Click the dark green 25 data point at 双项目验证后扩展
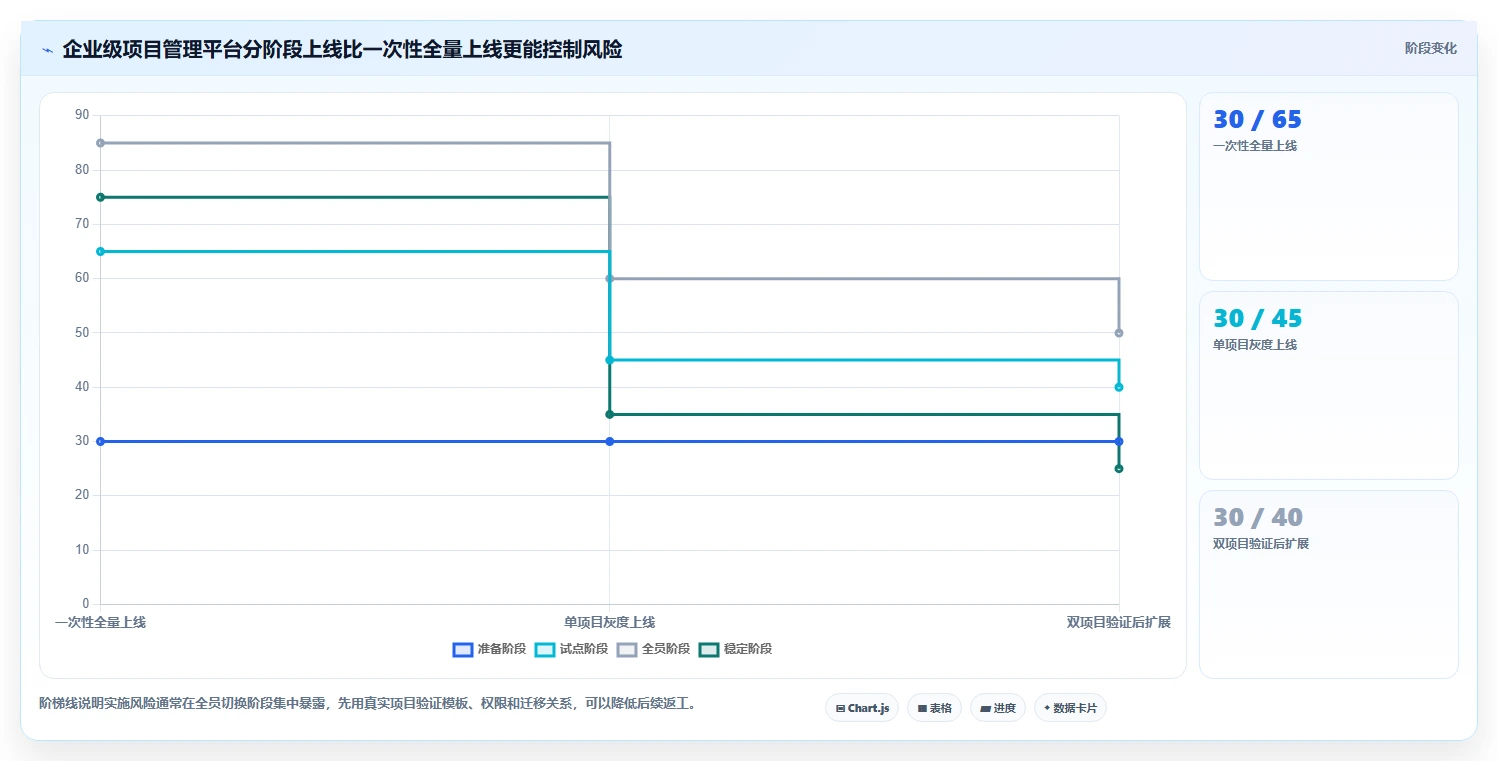Screen dimensions: 1498x761 pos(1119,468)
